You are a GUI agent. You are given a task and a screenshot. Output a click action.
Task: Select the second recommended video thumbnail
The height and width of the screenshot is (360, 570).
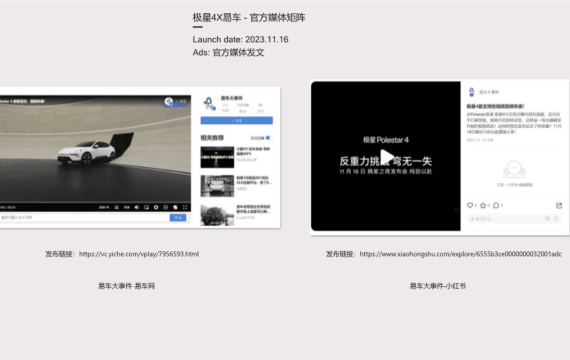point(217,186)
